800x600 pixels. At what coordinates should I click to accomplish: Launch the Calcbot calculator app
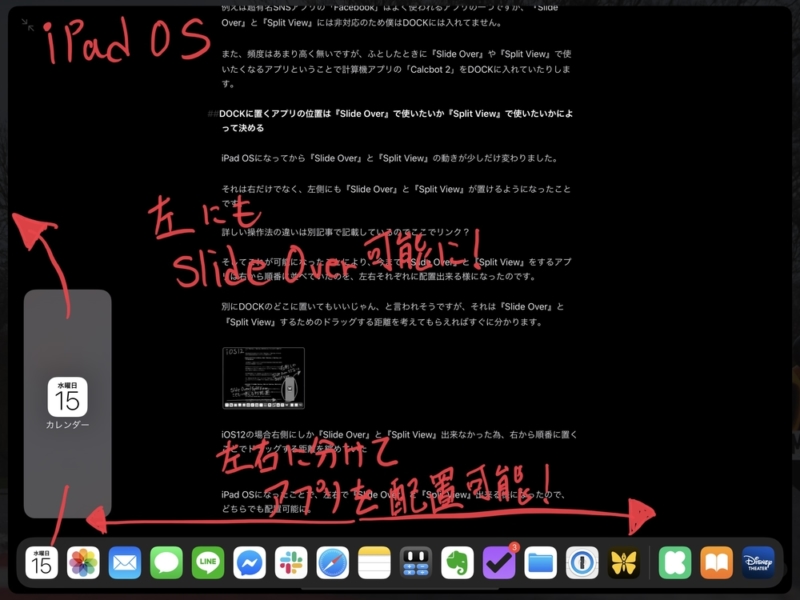pos(416,563)
